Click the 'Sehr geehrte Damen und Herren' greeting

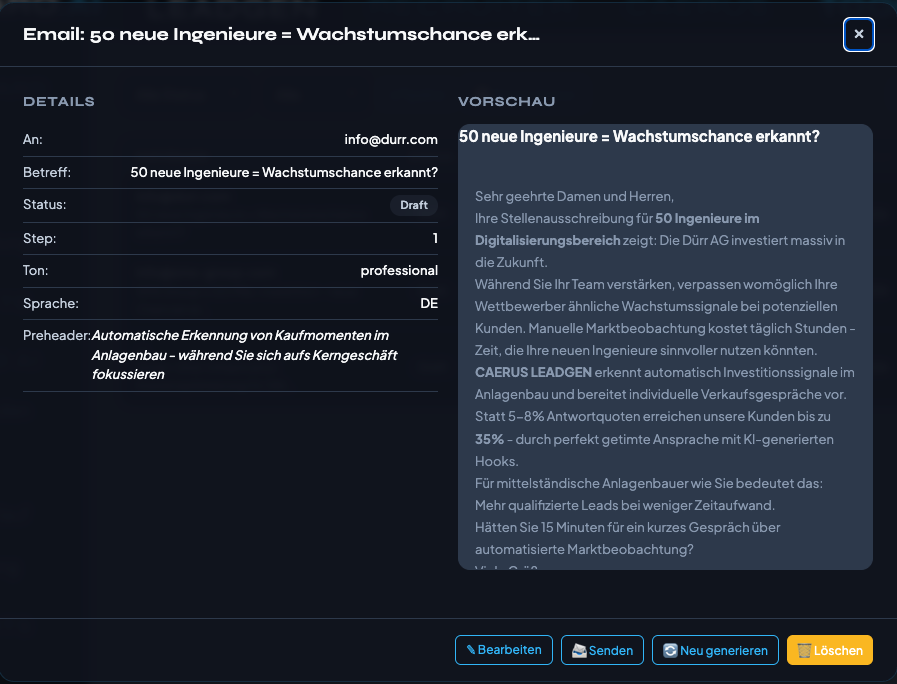point(574,196)
